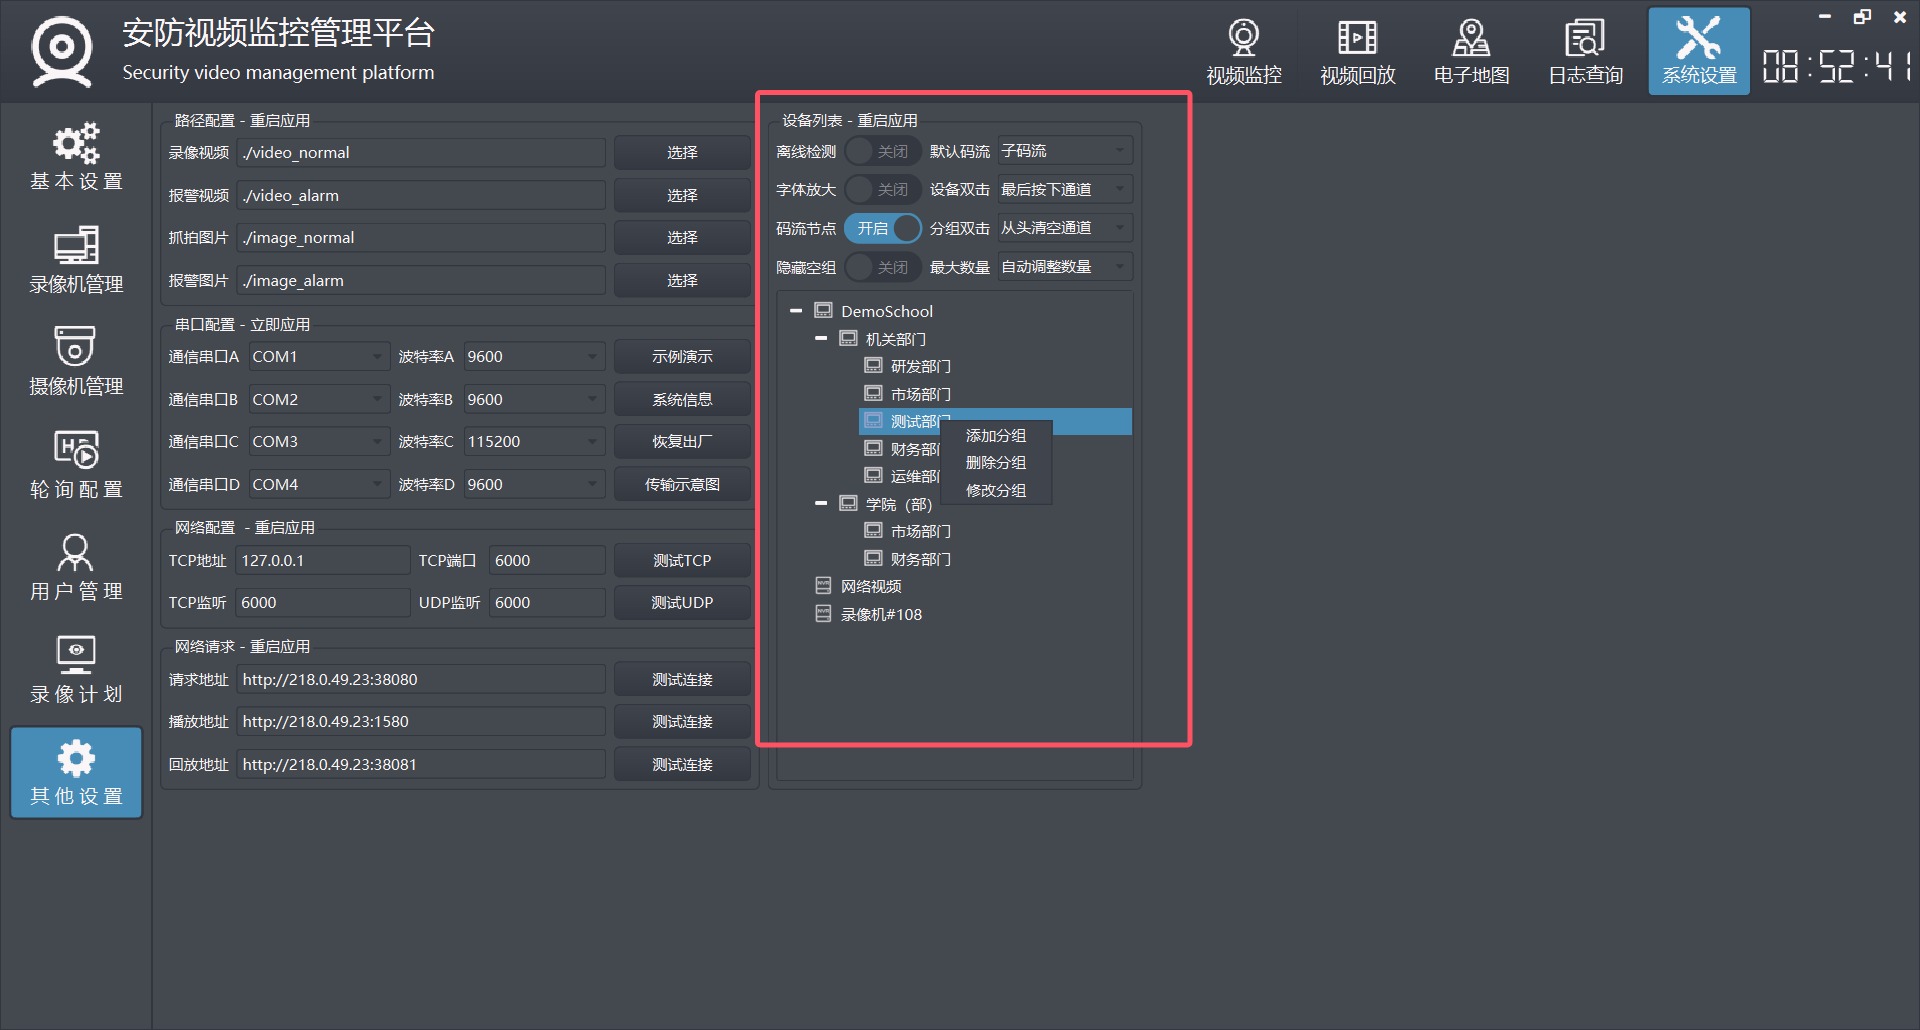Select 录像机管理 in the sidebar
Image resolution: width=1920 pixels, height=1030 pixels.
[x=76, y=260]
